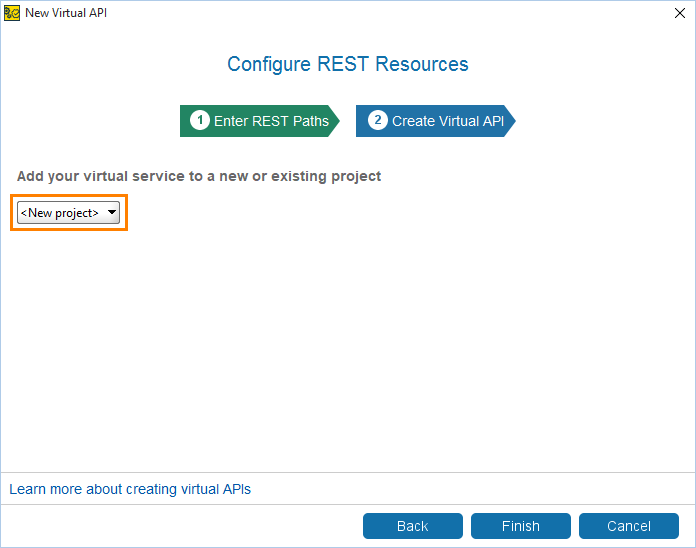Click the Configure REST Resources heading
Image resolution: width=696 pixels, height=548 pixels.
click(348, 64)
